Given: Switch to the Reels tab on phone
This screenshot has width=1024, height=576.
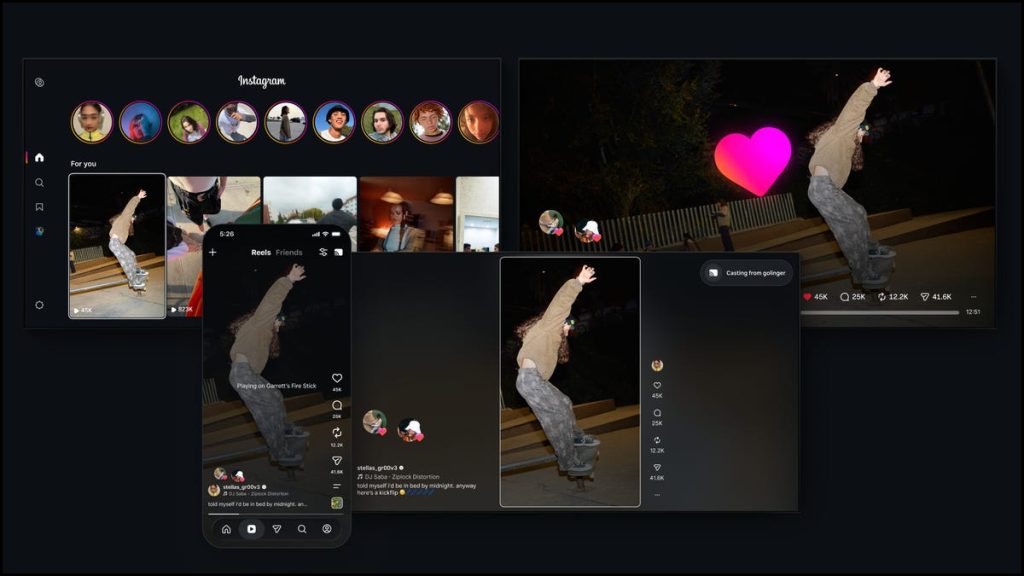Looking at the screenshot, I should tap(261, 252).
